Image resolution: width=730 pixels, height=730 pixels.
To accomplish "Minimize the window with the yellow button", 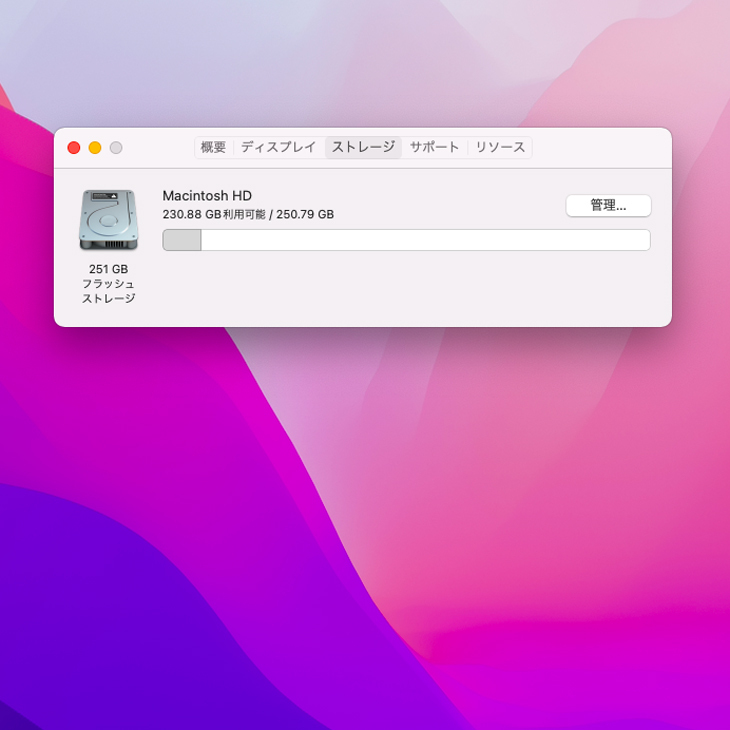I will point(95,148).
